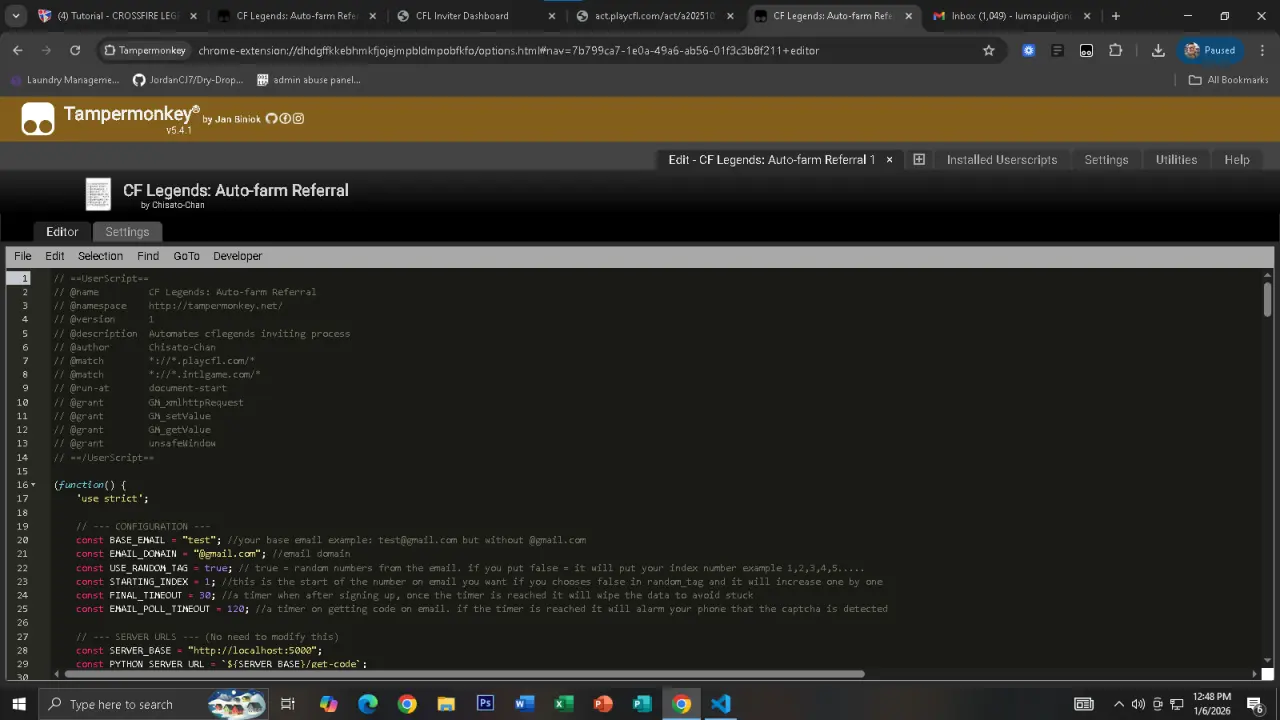Click the editor vertical scrollbar thumb

[1268, 297]
